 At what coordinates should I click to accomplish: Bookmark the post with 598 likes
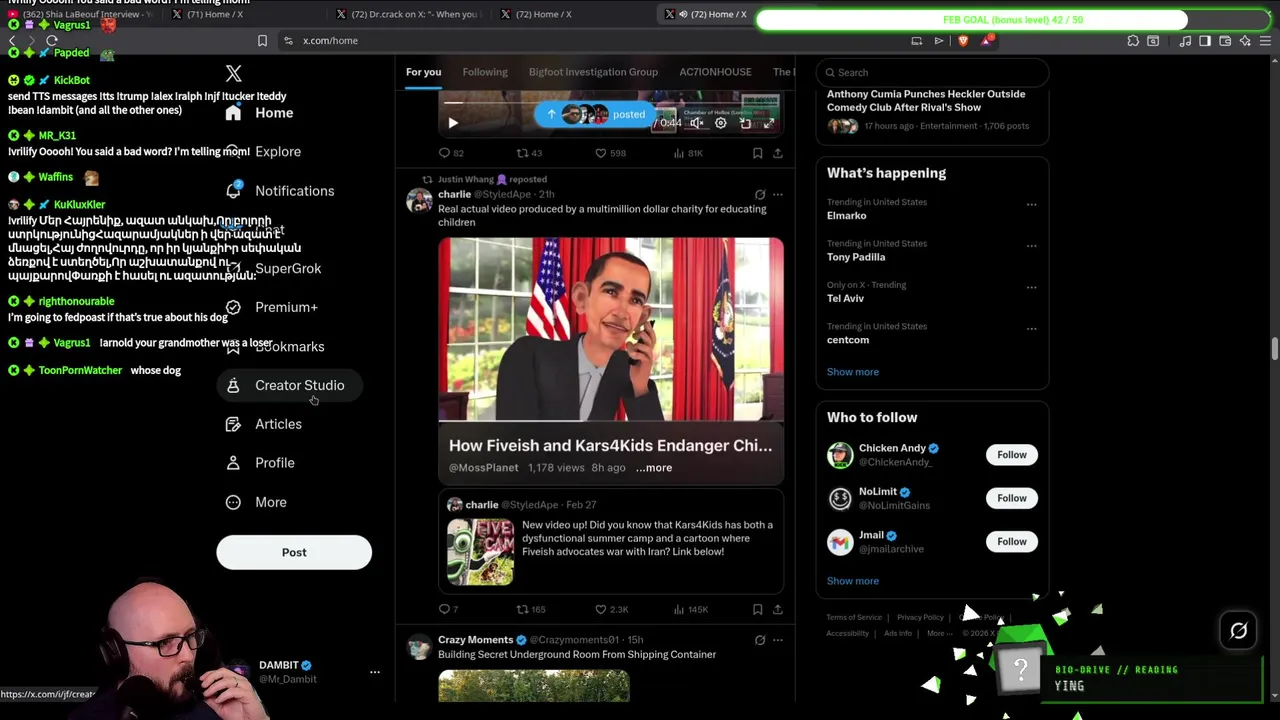(x=757, y=153)
